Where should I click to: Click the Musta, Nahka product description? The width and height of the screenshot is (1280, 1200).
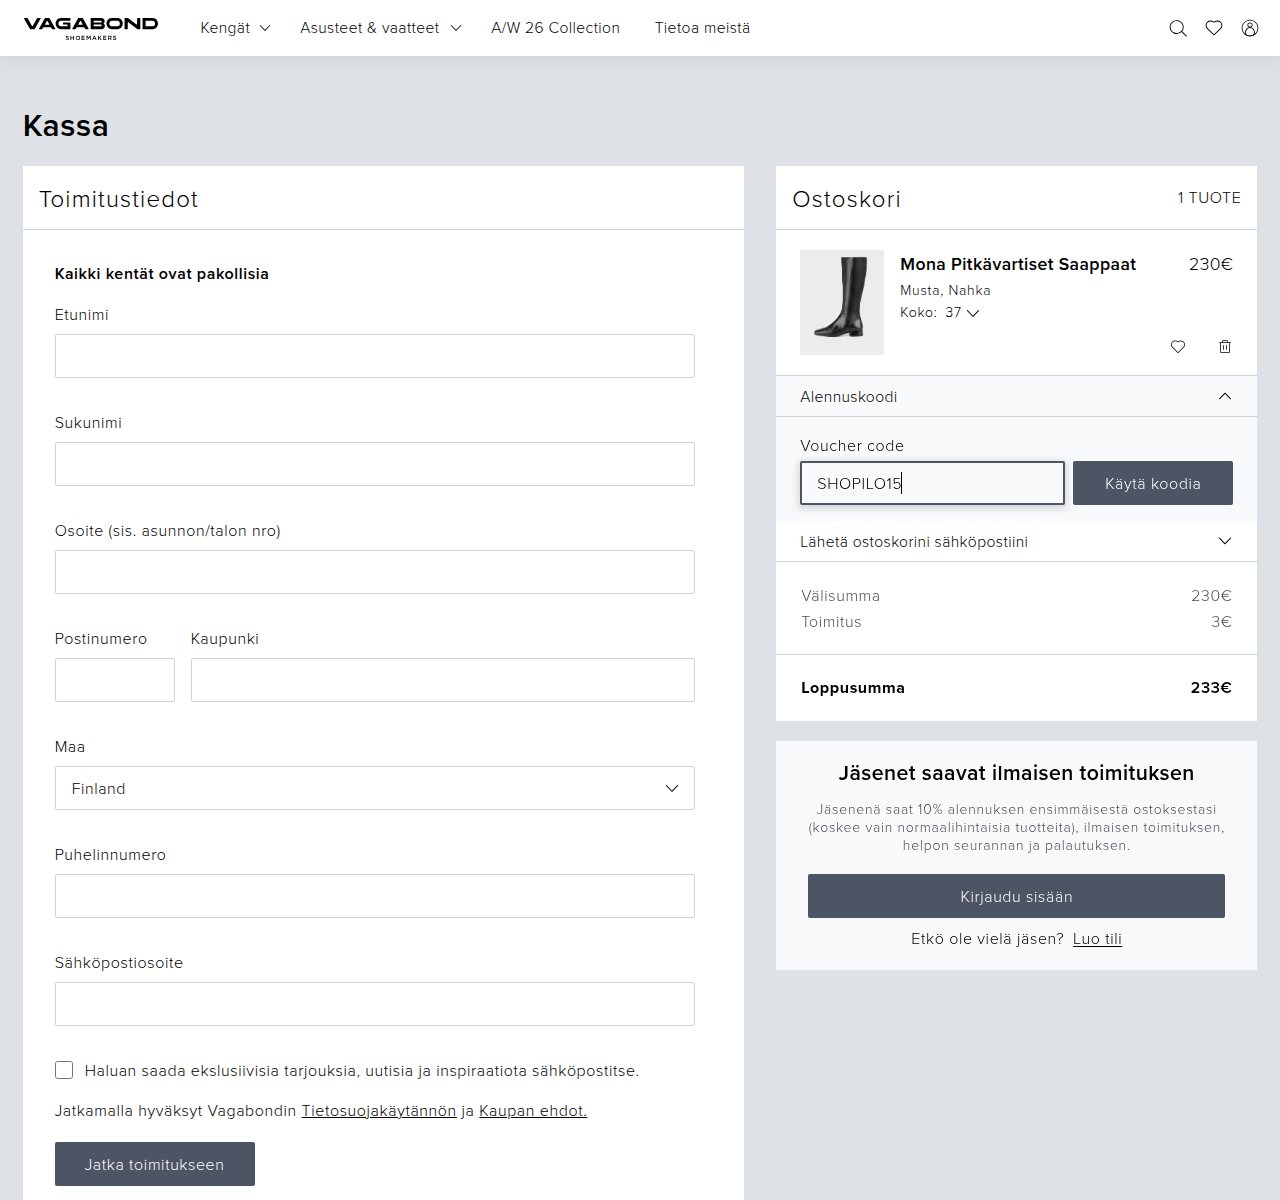tap(945, 290)
